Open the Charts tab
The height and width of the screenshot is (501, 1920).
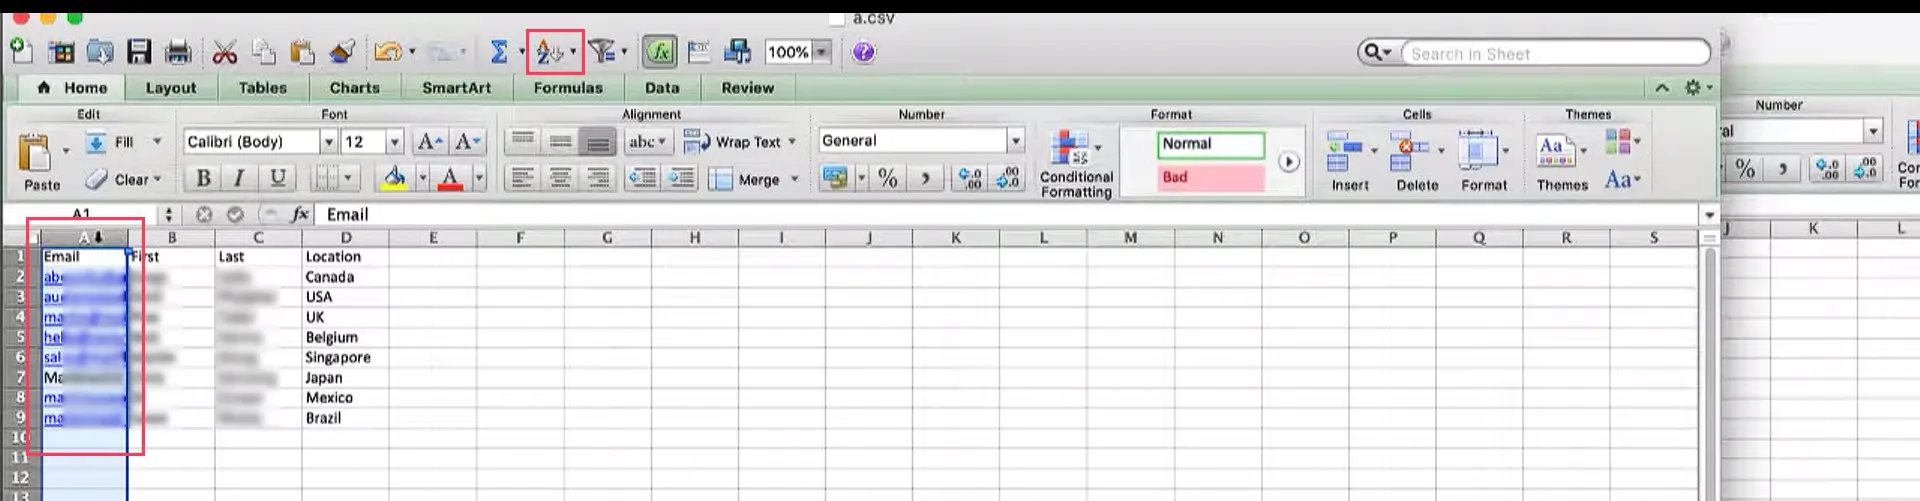(x=355, y=88)
